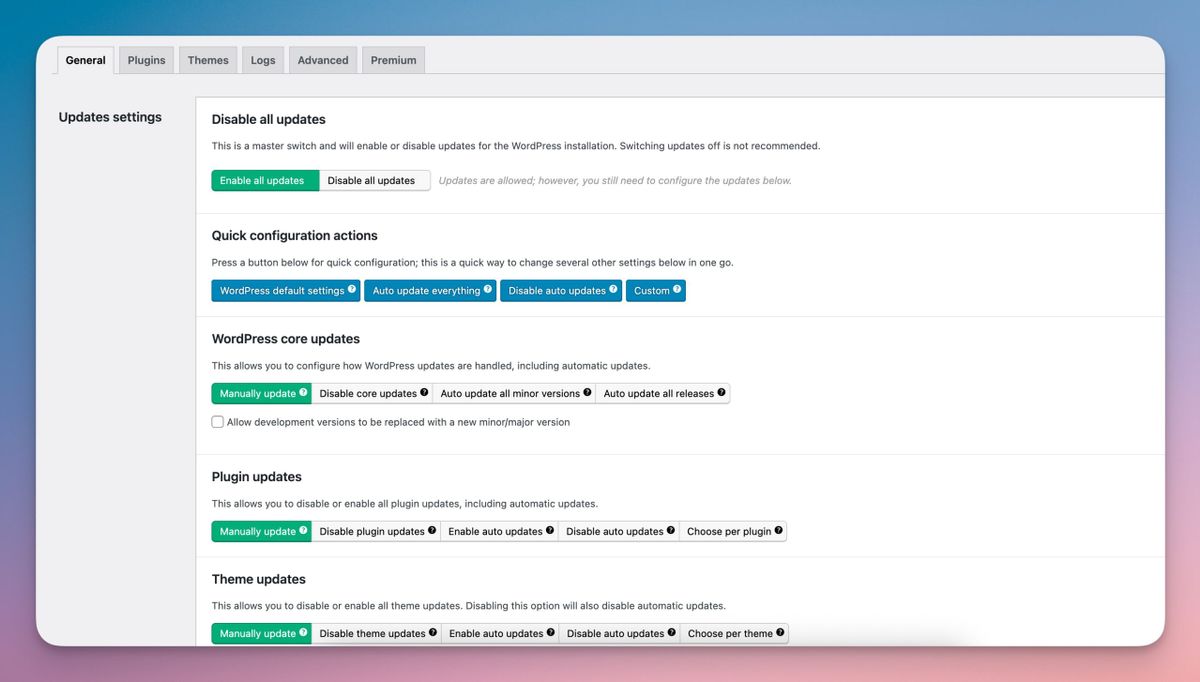Select Enable all updates master switch
The height and width of the screenshot is (682, 1200).
[262, 181]
